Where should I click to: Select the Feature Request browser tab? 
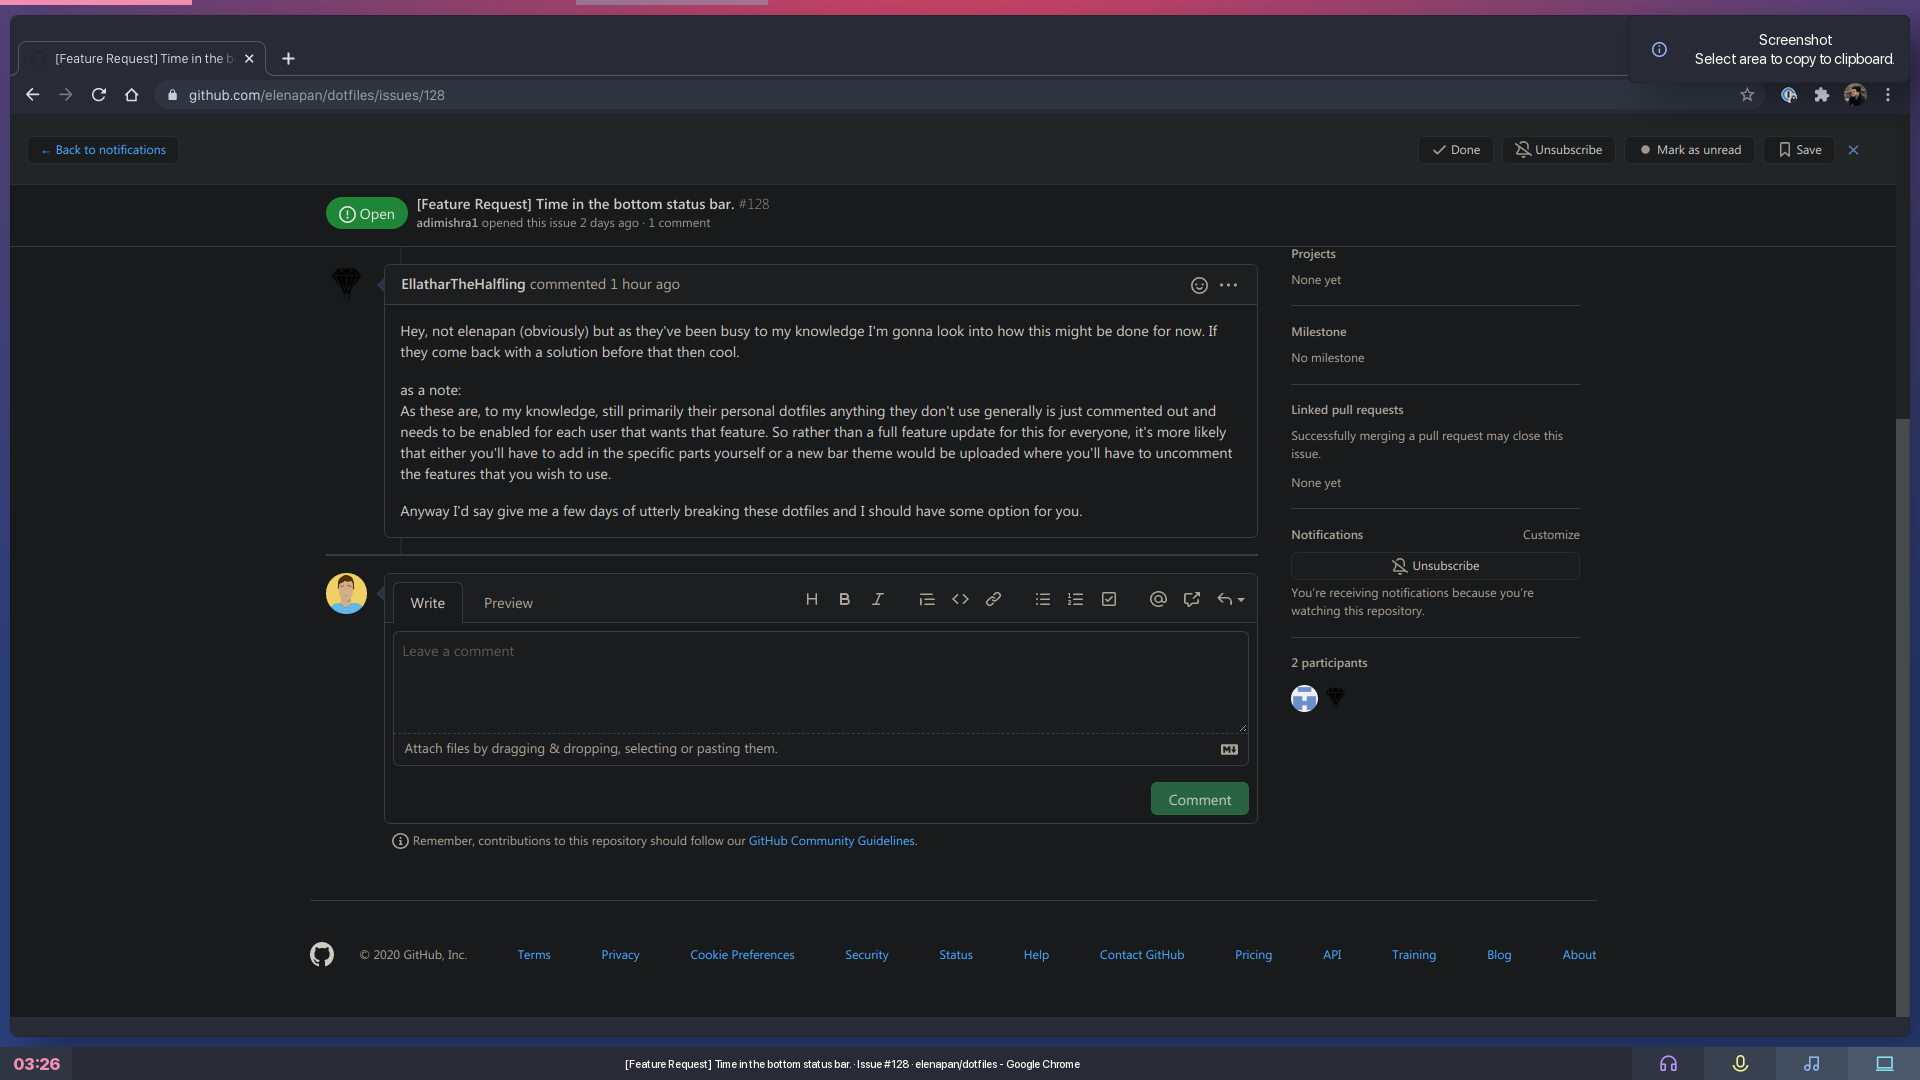click(x=142, y=59)
